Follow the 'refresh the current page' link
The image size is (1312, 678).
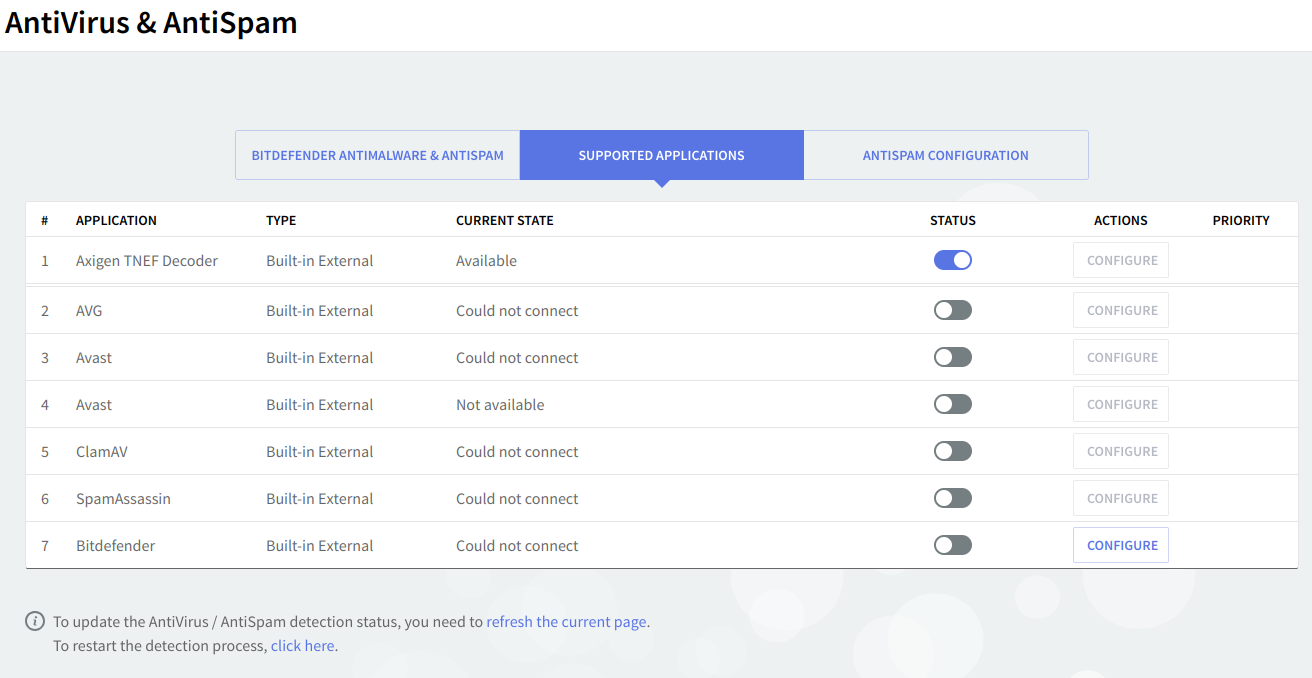pyautogui.click(x=566, y=622)
